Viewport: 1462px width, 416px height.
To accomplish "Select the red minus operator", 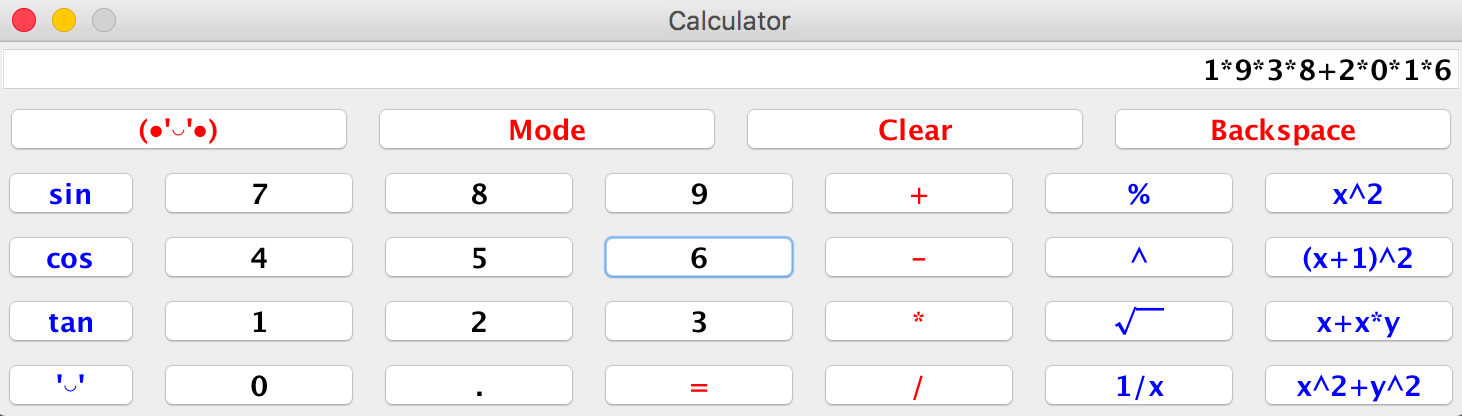I will coord(919,258).
